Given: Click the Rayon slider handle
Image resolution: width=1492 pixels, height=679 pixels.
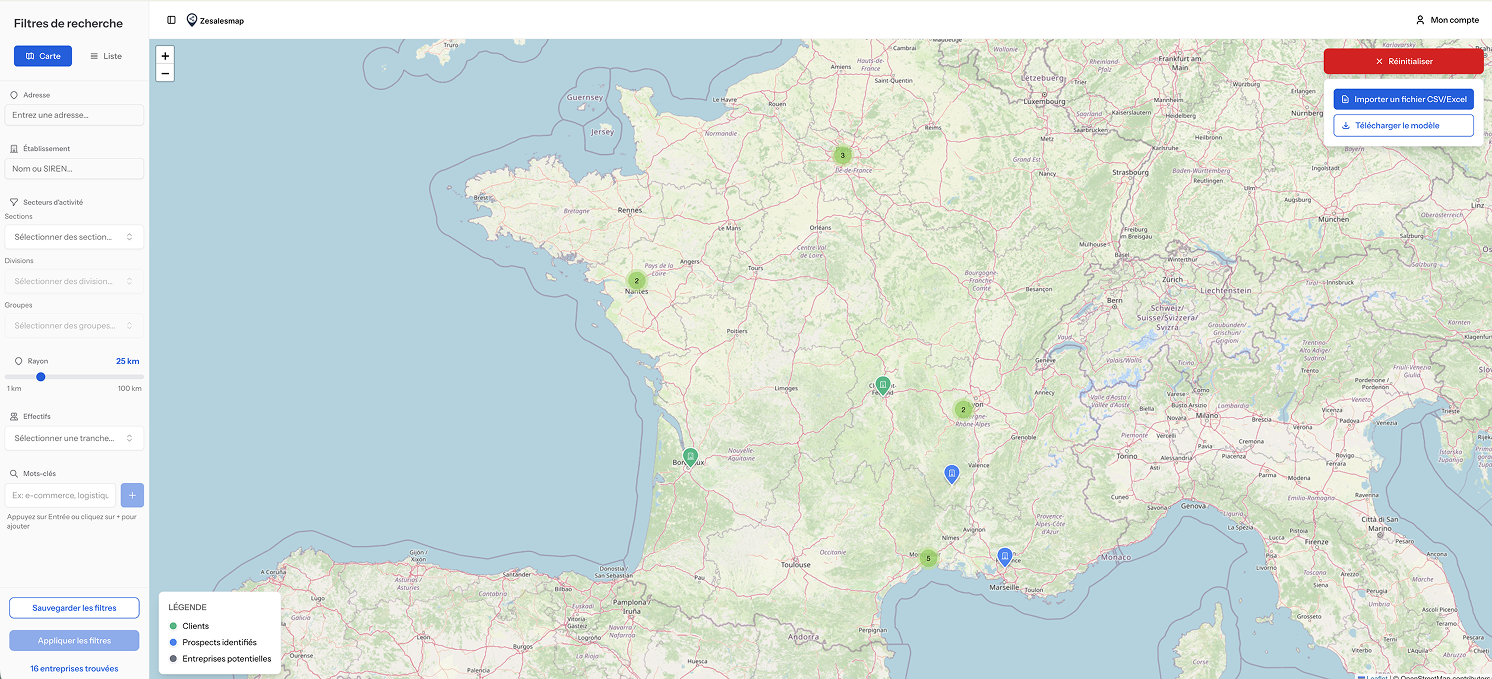Looking at the screenshot, I should [x=41, y=377].
